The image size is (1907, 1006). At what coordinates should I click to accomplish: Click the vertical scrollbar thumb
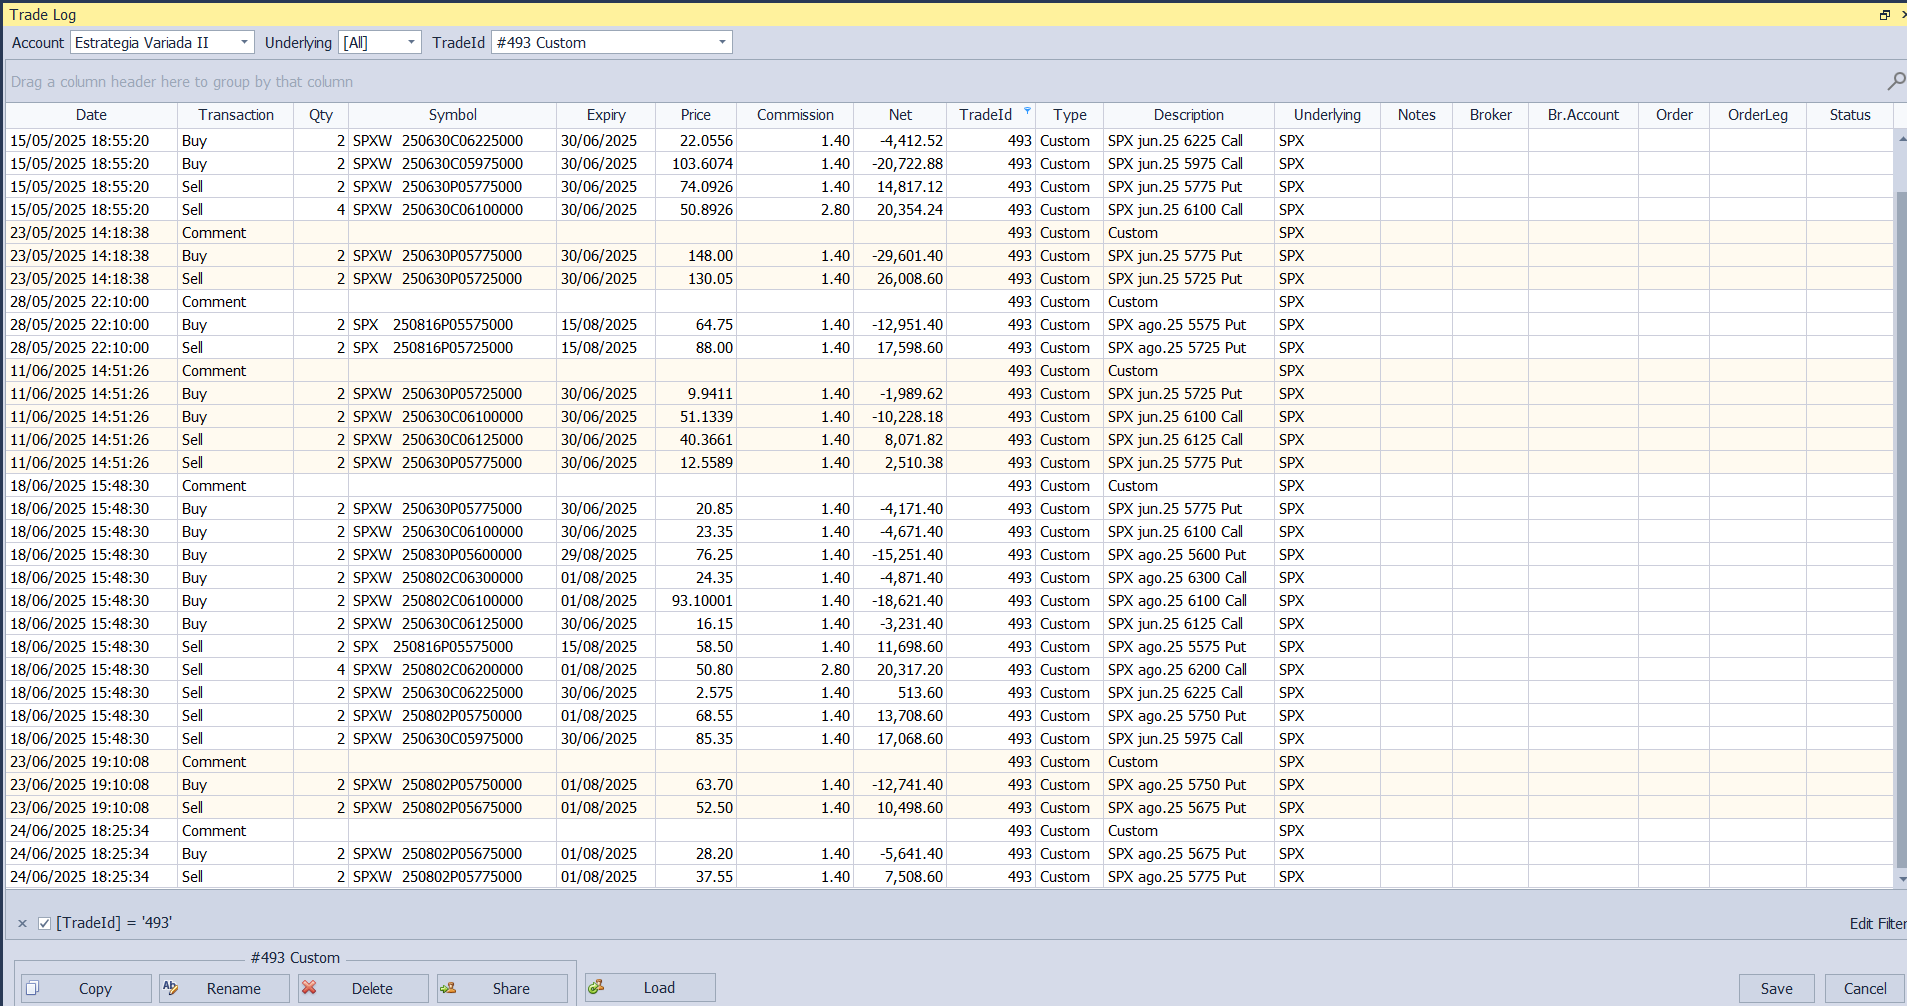pos(1901,530)
